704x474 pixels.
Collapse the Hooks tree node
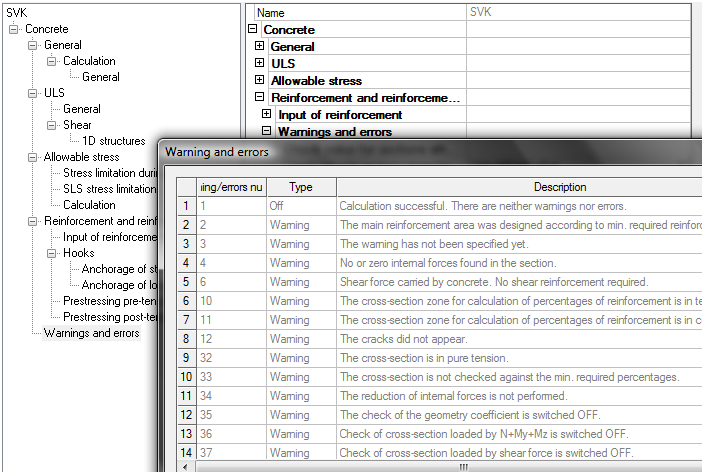[x=52, y=253]
